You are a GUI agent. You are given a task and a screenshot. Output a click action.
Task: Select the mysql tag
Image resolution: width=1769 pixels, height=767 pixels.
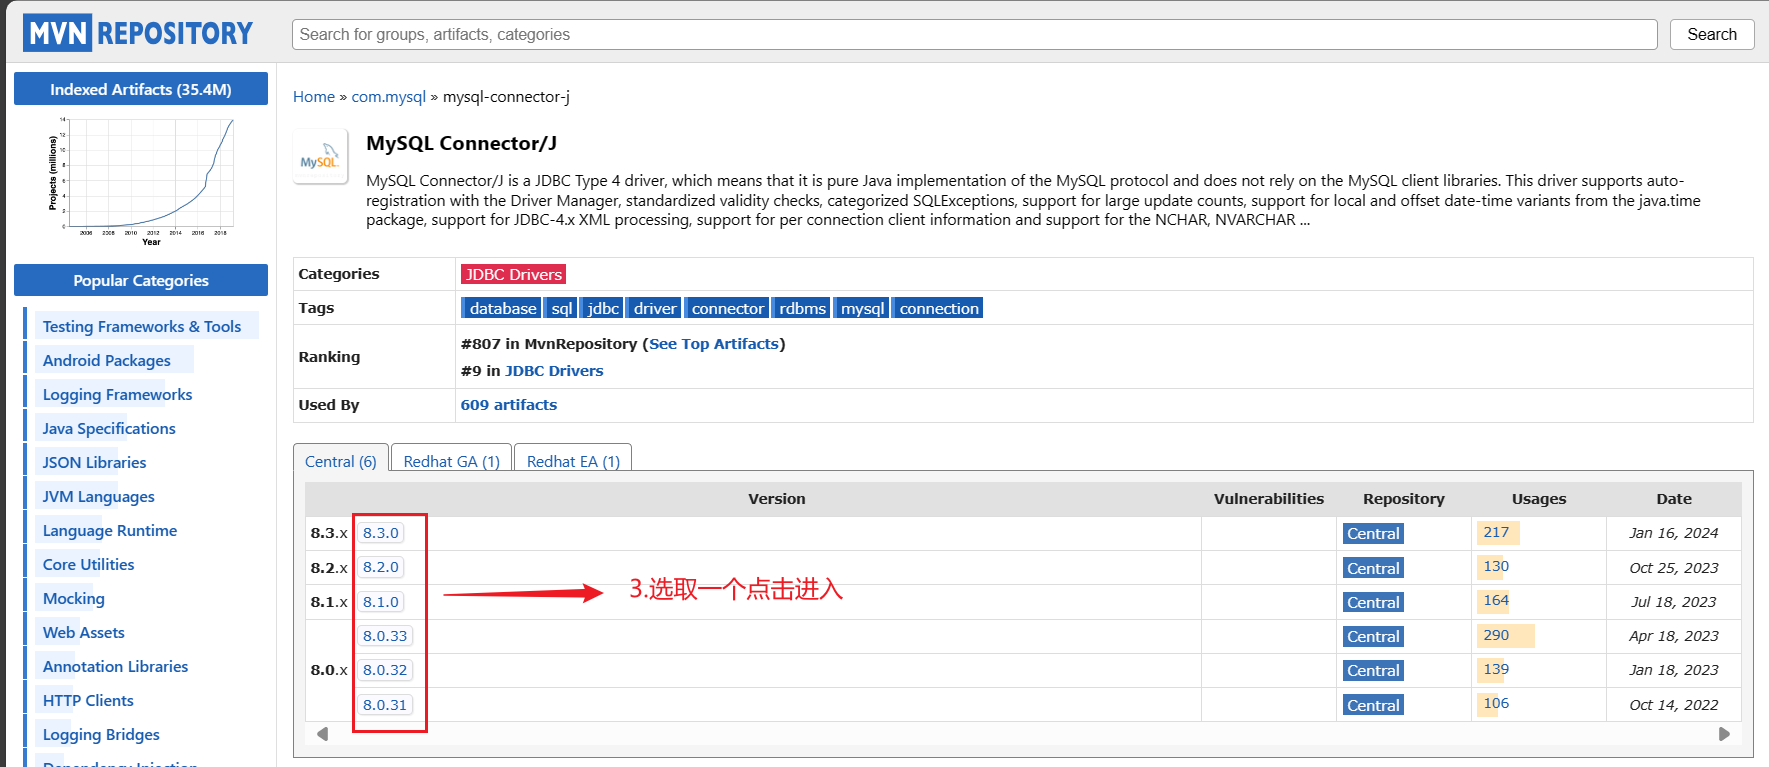tap(862, 308)
